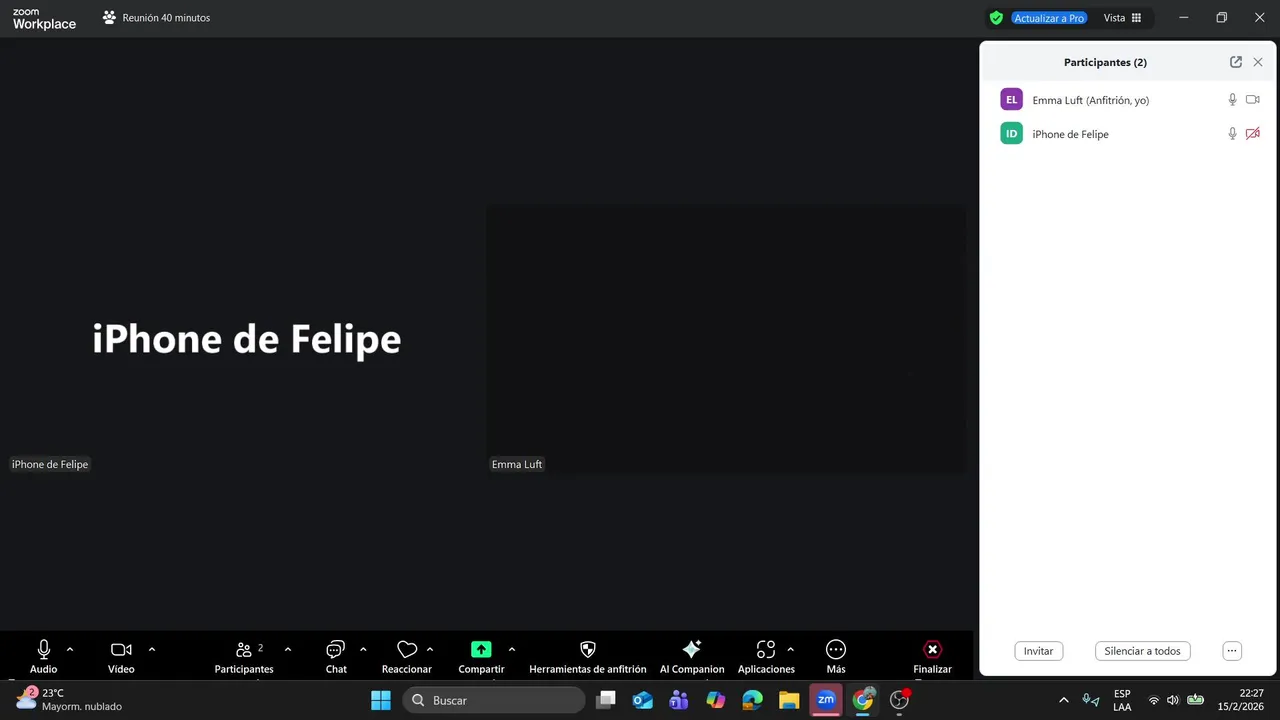This screenshot has width=1280, height=720.
Task: Expand the Reaccionar options chevron
Action: (x=430, y=650)
